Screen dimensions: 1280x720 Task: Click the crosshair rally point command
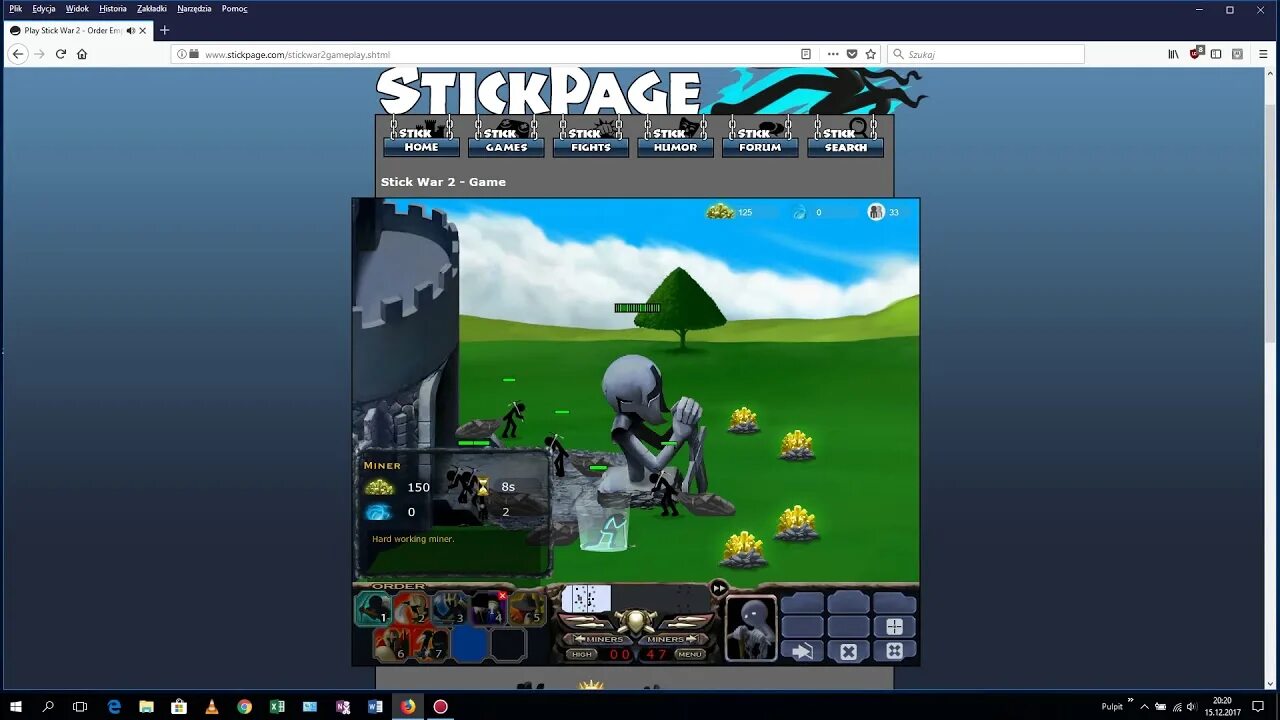[x=894, y=627]
